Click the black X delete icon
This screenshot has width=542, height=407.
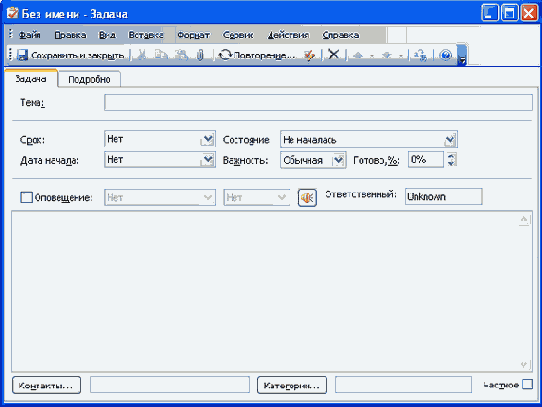pos(333,54)
